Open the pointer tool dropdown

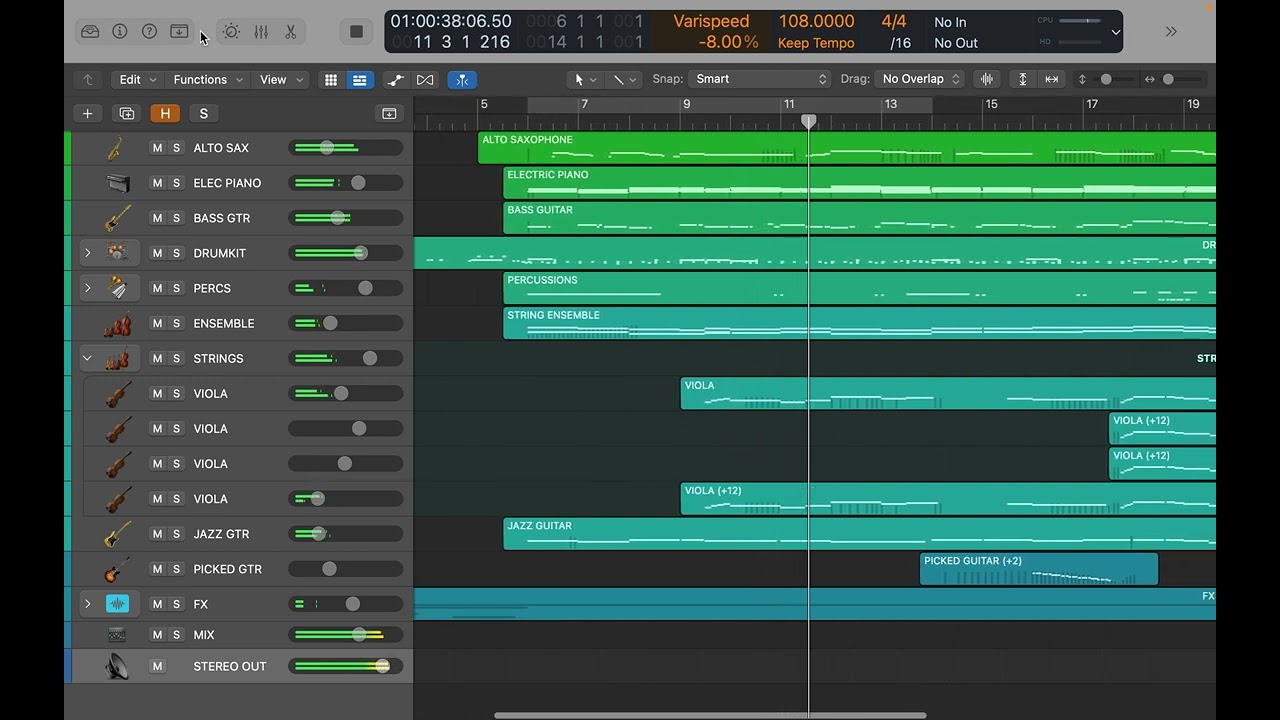[585, 79]
